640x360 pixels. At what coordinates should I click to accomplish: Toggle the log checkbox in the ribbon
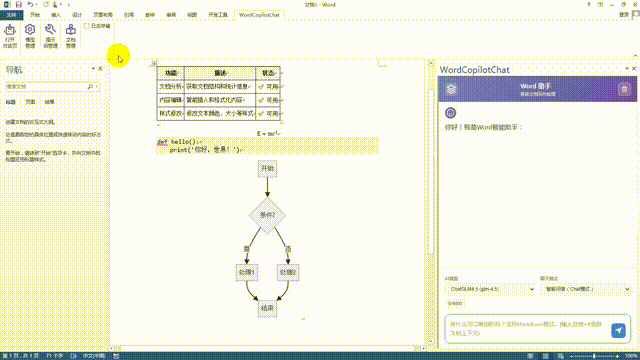click(x=87, y=26)
